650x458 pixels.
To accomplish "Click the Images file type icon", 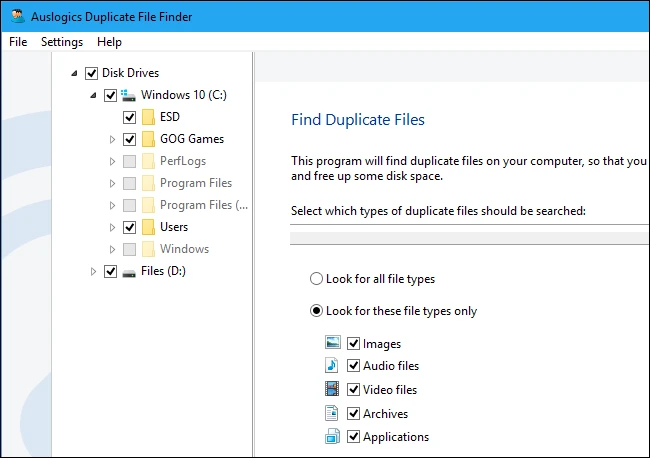I will coord(333,343).
